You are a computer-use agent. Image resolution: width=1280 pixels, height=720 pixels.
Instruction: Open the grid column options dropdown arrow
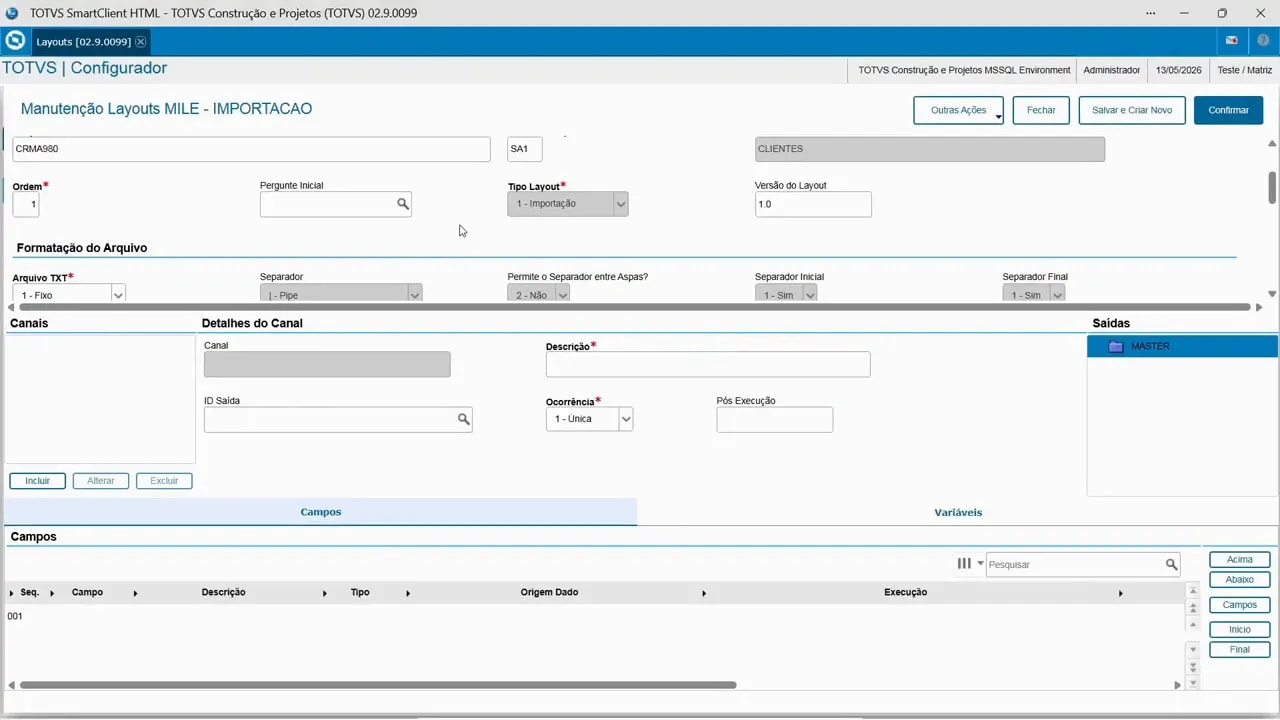point(980,564)
